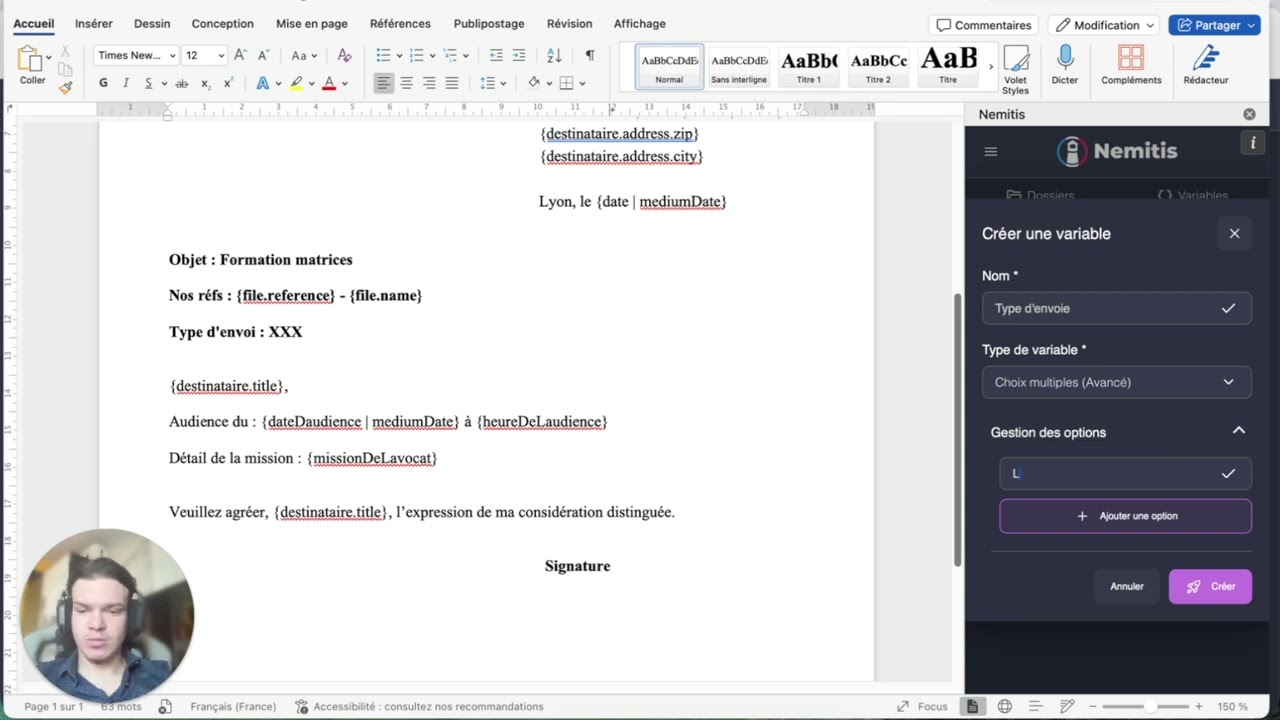The width and height of the screenshot is (1280, 720).
Task: Open the Commentaires button
Action: [984, 25]
